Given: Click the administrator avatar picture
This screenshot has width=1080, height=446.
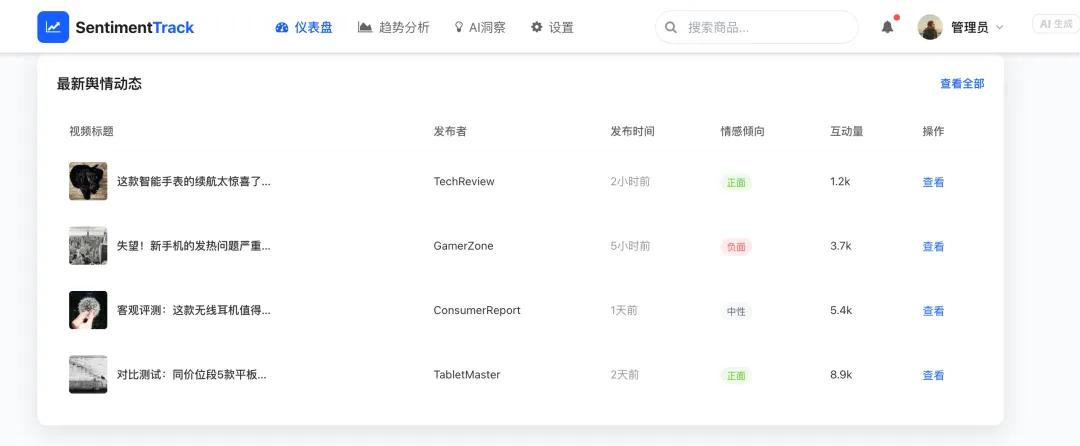Looking at the screenshot, I should tap(930, 27).
